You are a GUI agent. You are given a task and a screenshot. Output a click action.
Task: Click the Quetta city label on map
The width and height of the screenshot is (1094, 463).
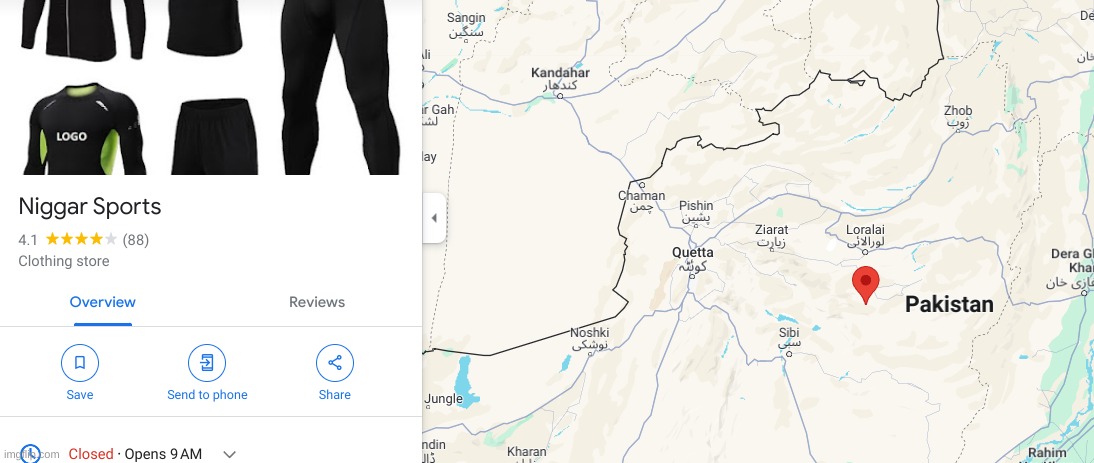[x=692, y=252]
